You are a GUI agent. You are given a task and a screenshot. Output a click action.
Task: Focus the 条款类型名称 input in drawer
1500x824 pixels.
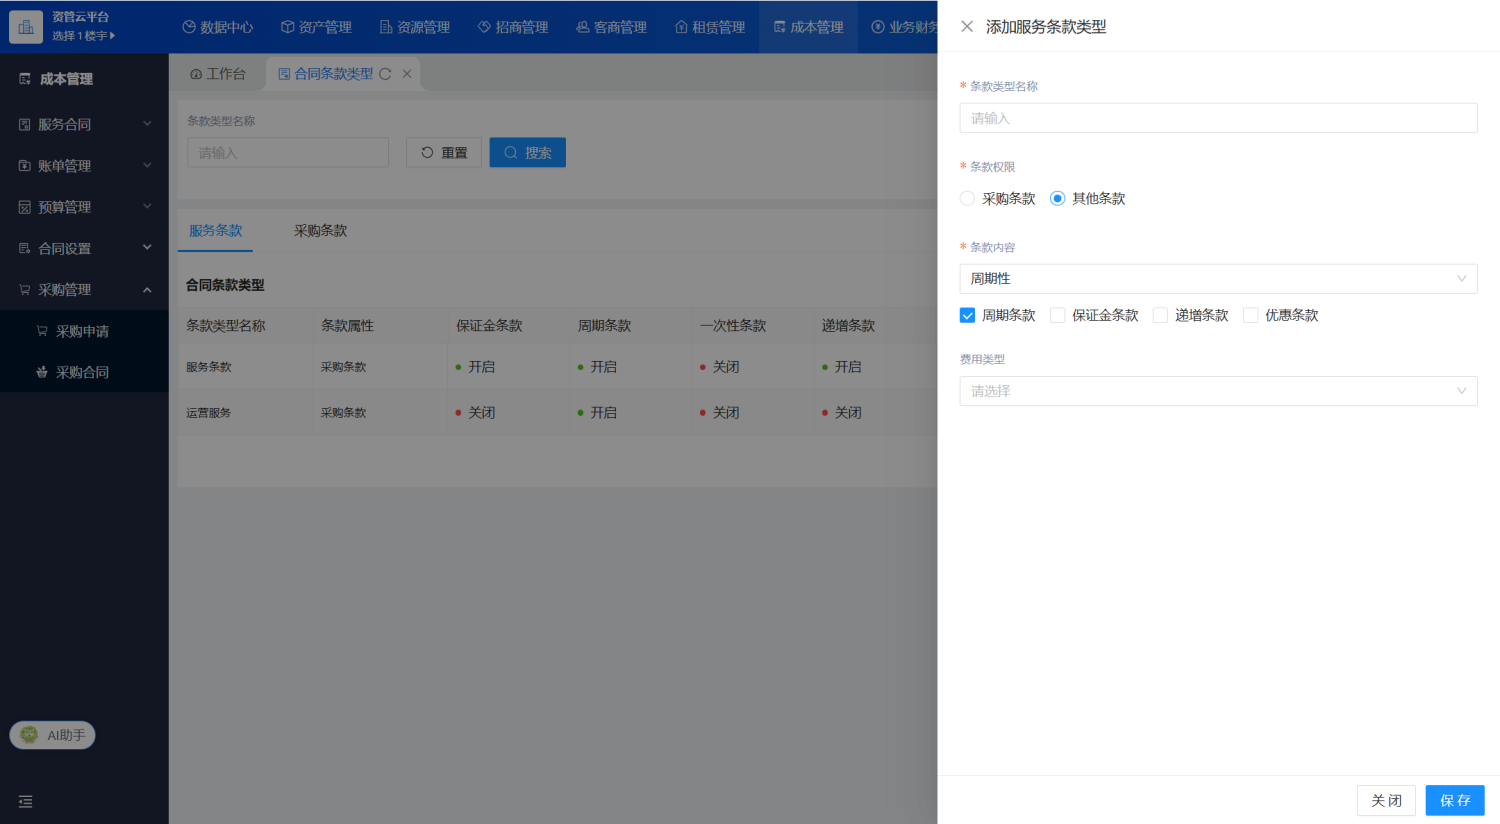pos(1218,118)
